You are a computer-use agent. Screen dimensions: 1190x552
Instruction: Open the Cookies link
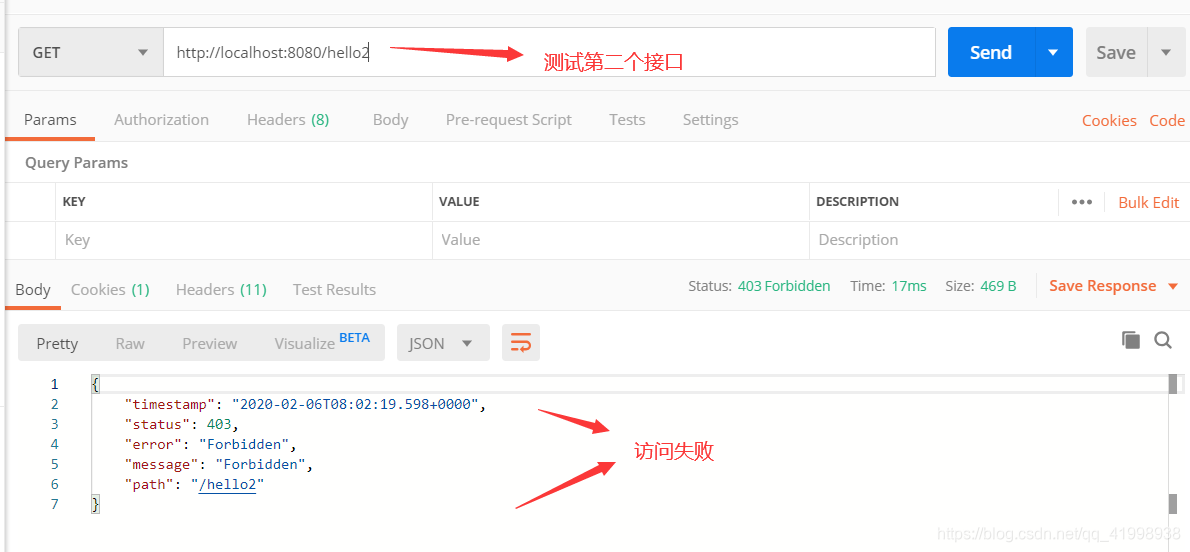tap(1109, 121)
